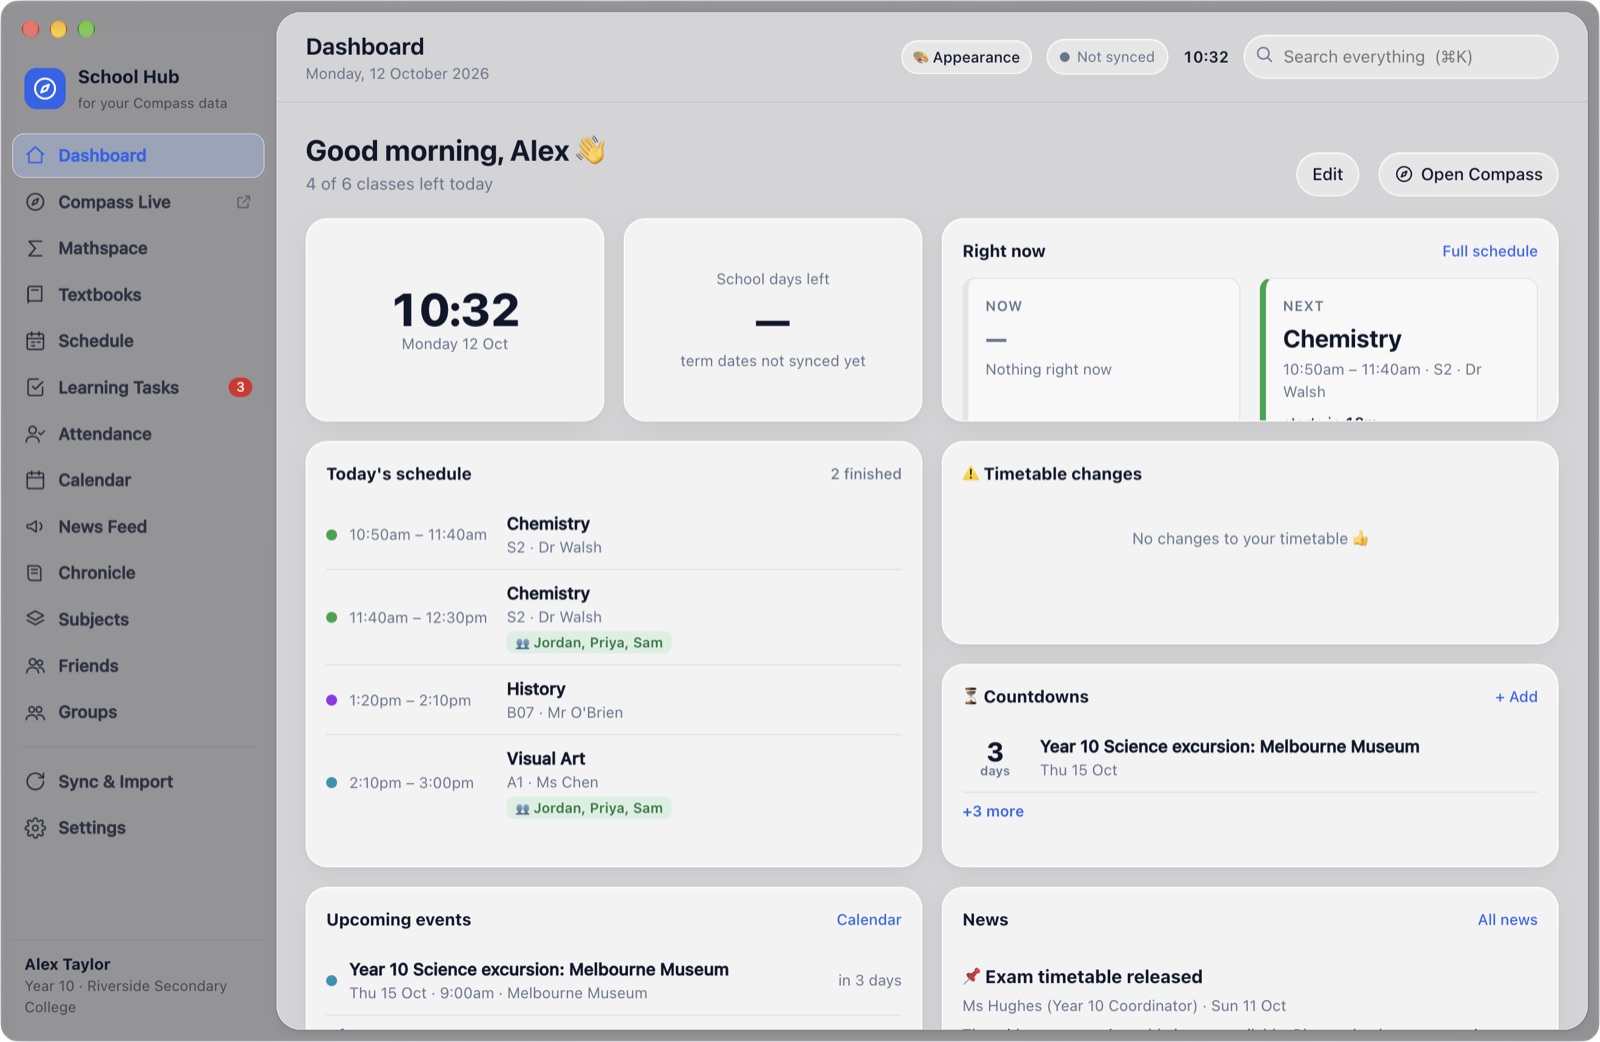1600x1042 pixels.
Task: Open the Chronicle page
Action: [x=138, y=573]
